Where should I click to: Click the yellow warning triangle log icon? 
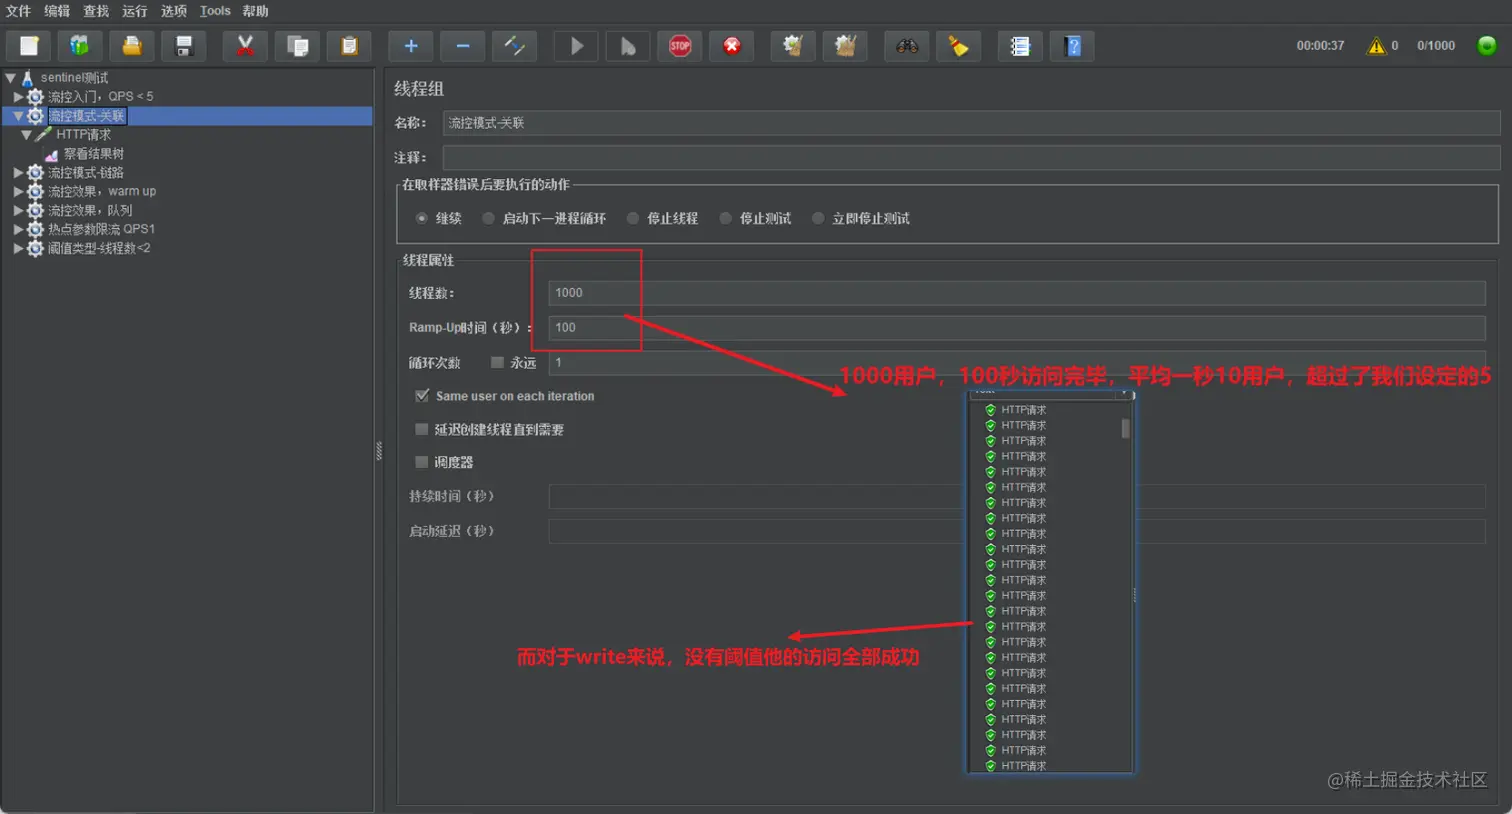[x=1377, y=46]
